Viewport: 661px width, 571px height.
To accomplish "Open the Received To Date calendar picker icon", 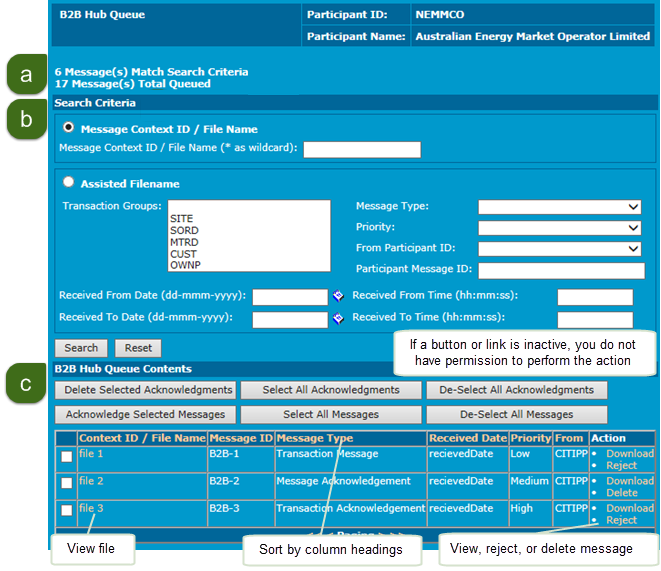I will pyautogui.click(x=338, y=318).
